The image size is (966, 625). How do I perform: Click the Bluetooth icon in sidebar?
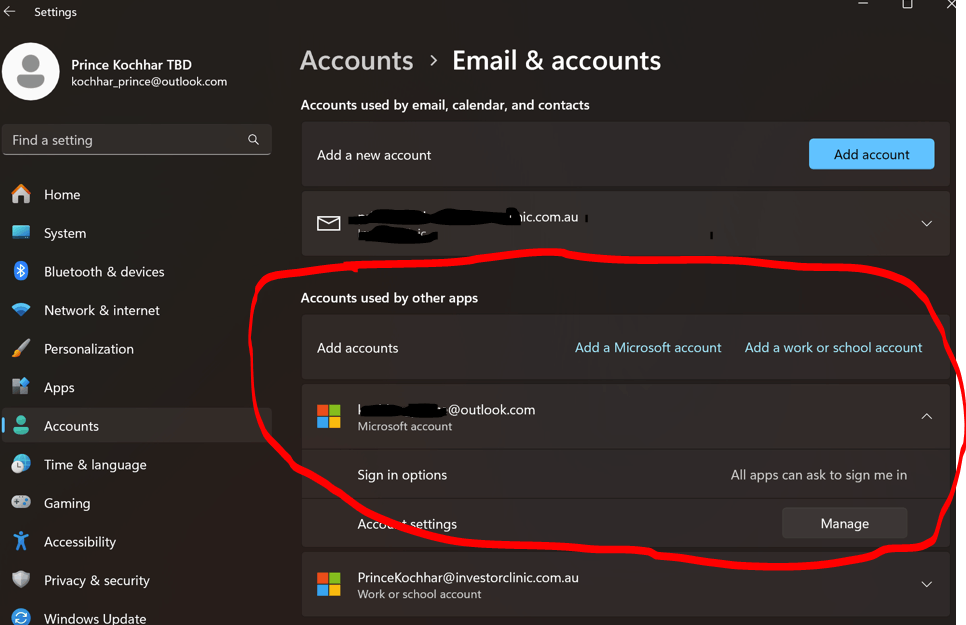click(x=21, y=271)
